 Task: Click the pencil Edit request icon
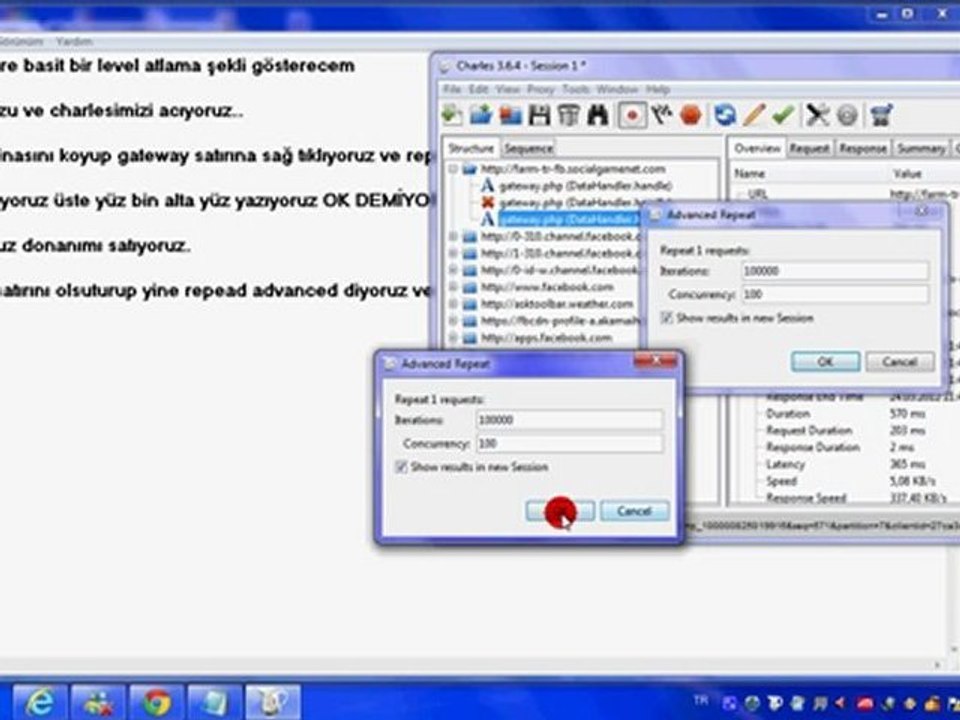pyautogui.click(x=754, y=114)
